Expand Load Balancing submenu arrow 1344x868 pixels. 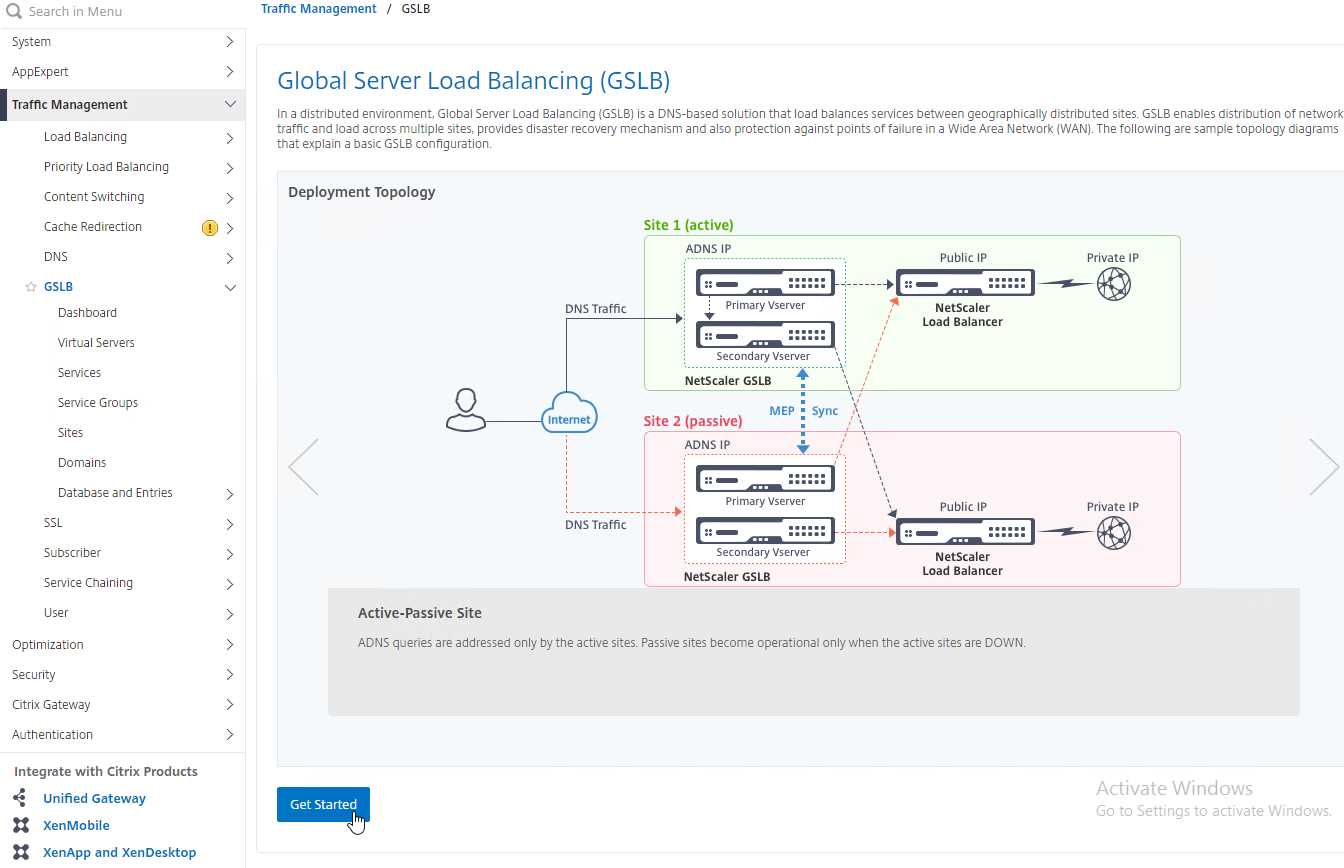[230, 138]
